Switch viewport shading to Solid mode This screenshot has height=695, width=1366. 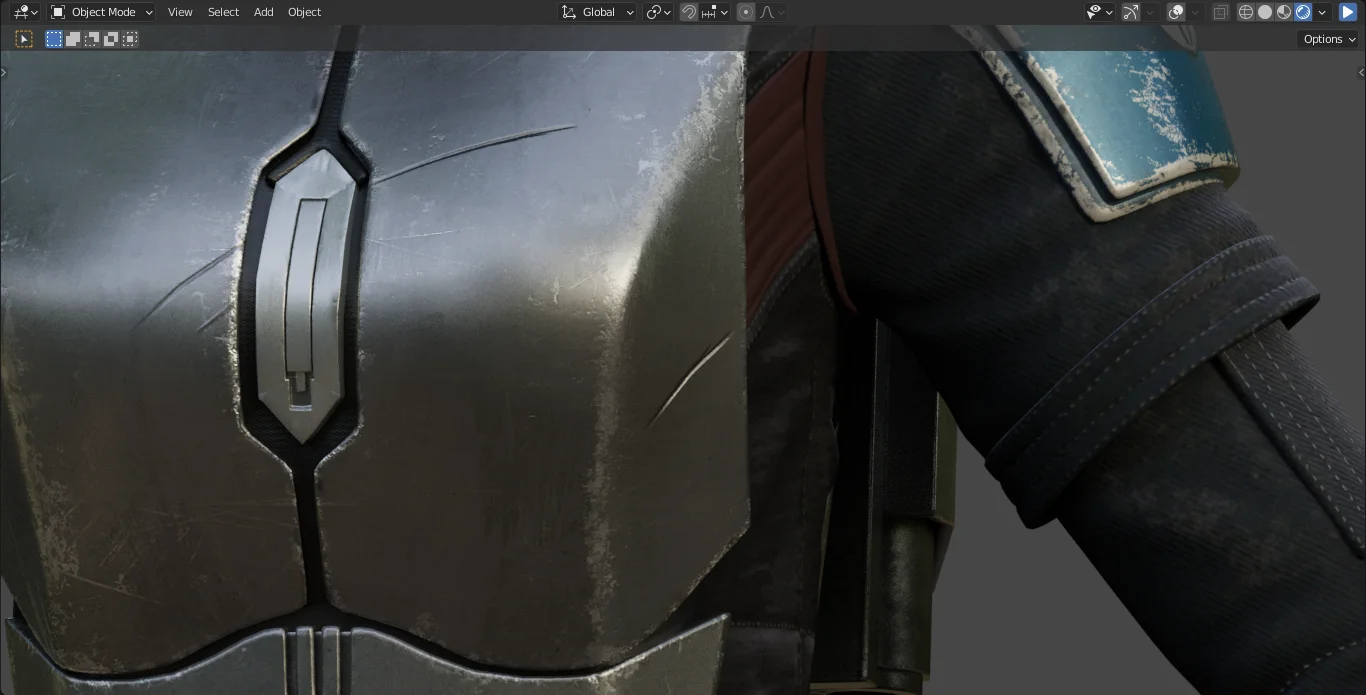click(1264, 12)
